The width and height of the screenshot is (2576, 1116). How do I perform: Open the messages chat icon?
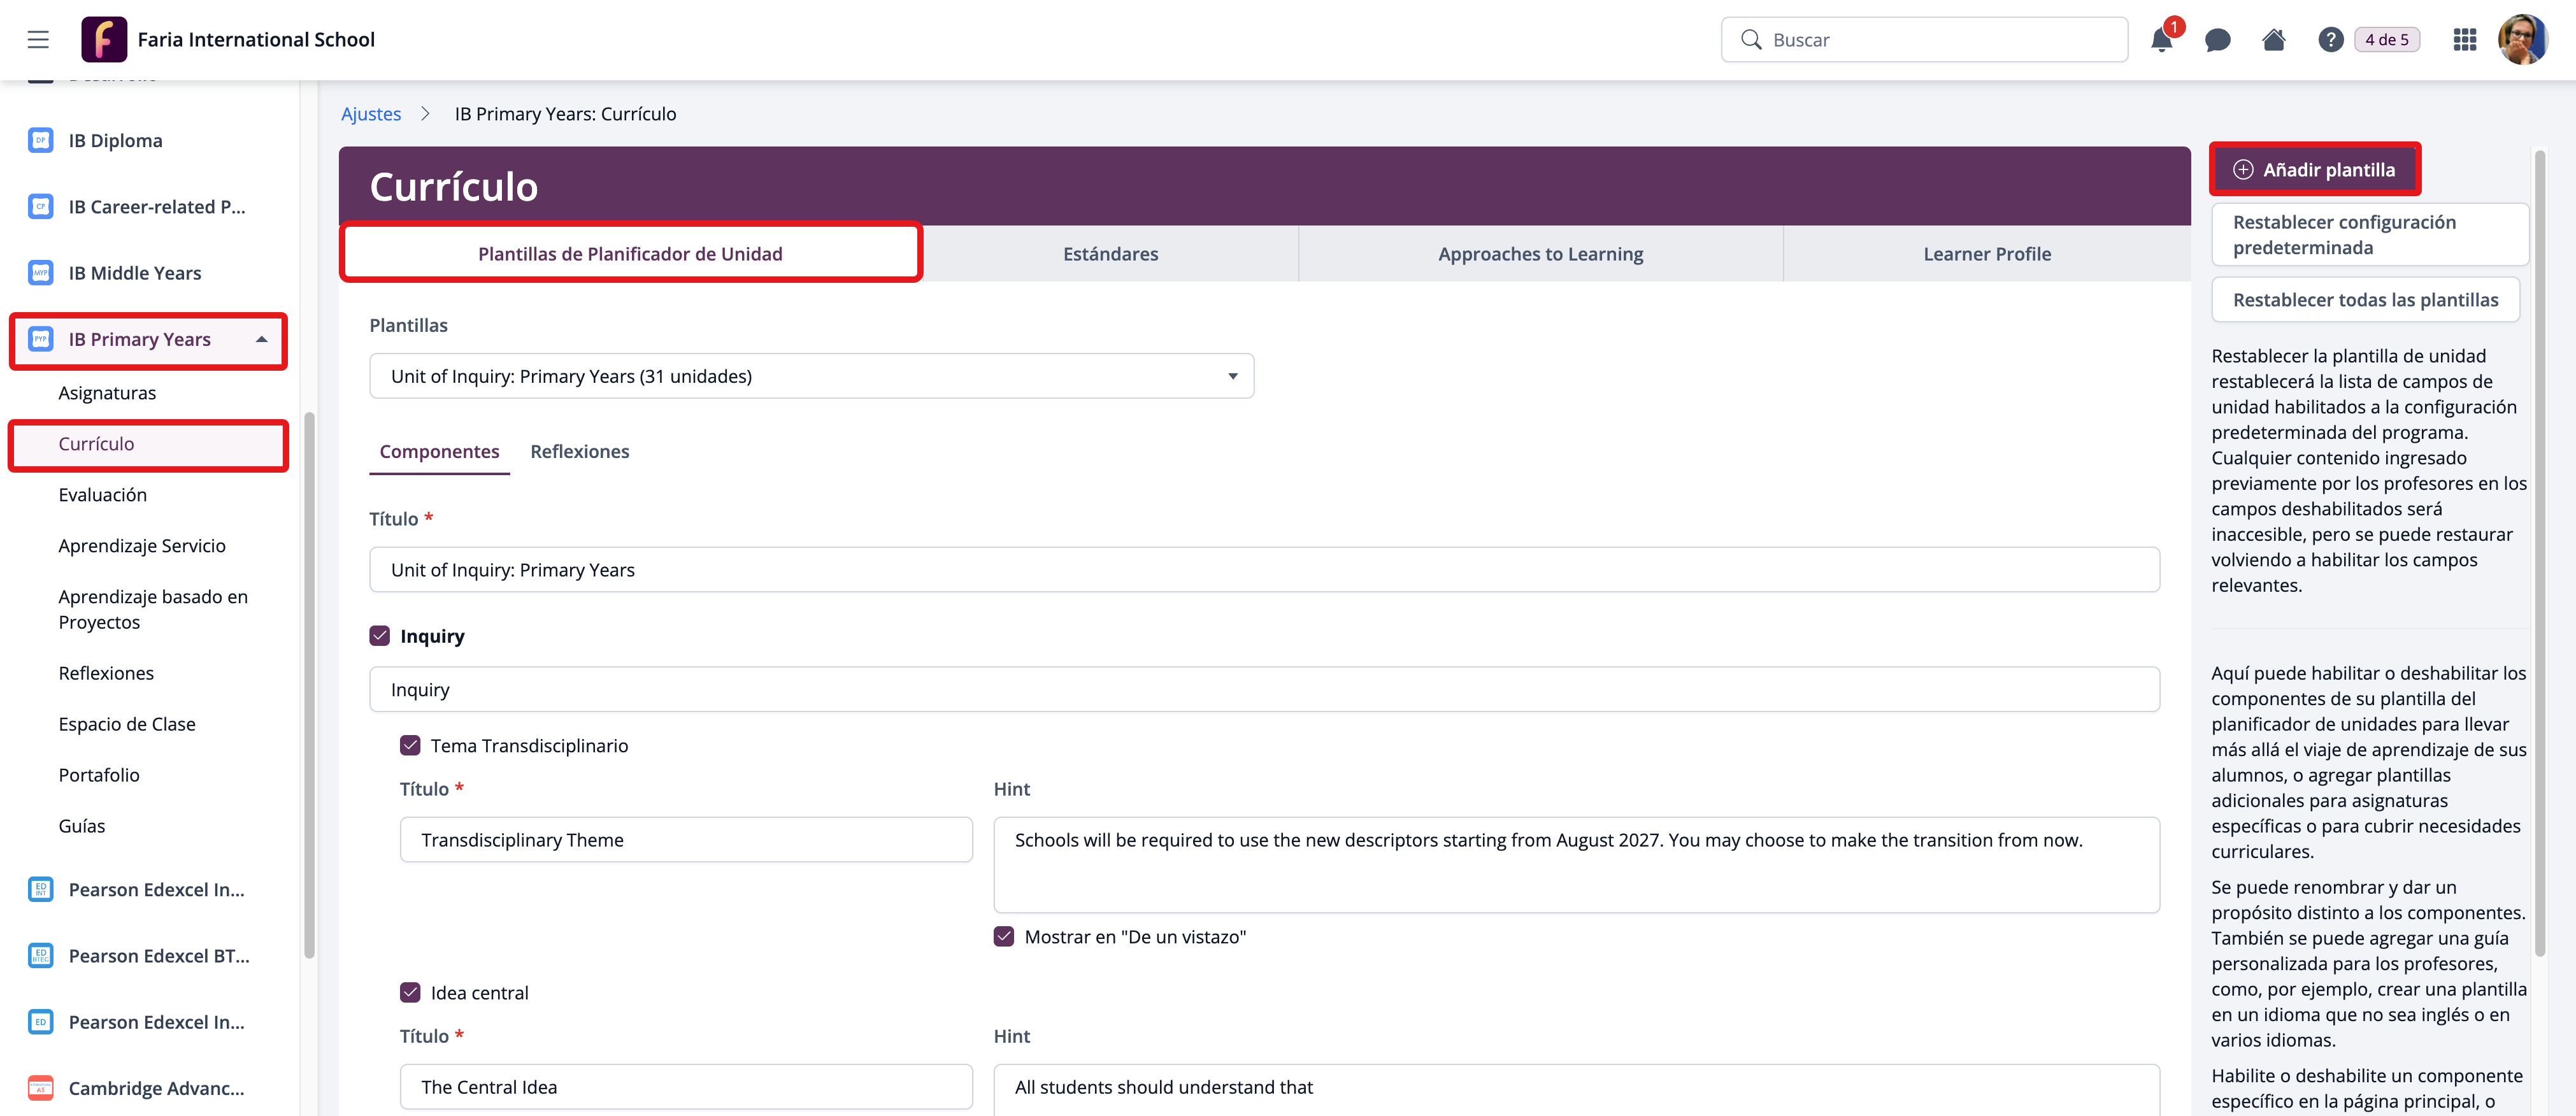pos(2217,40)
